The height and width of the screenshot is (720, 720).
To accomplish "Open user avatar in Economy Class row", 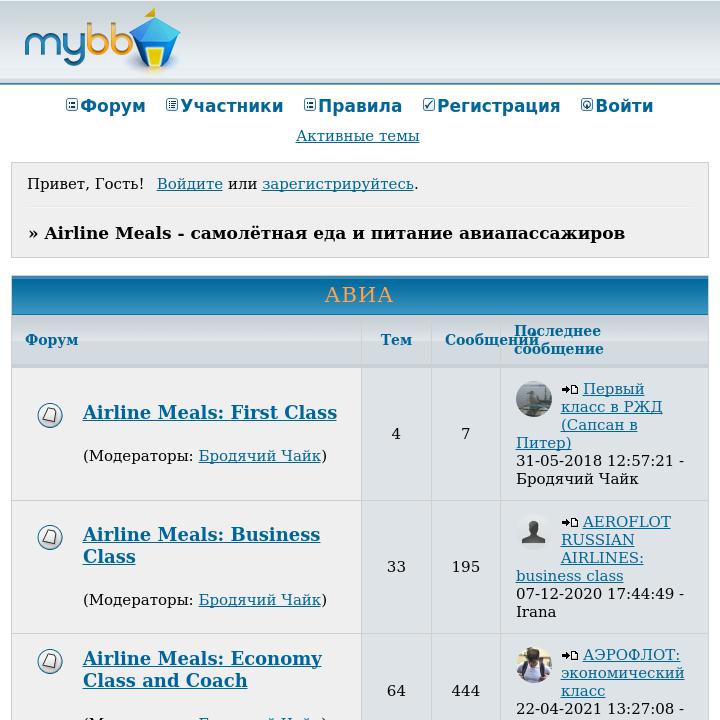I will [534, 665].
